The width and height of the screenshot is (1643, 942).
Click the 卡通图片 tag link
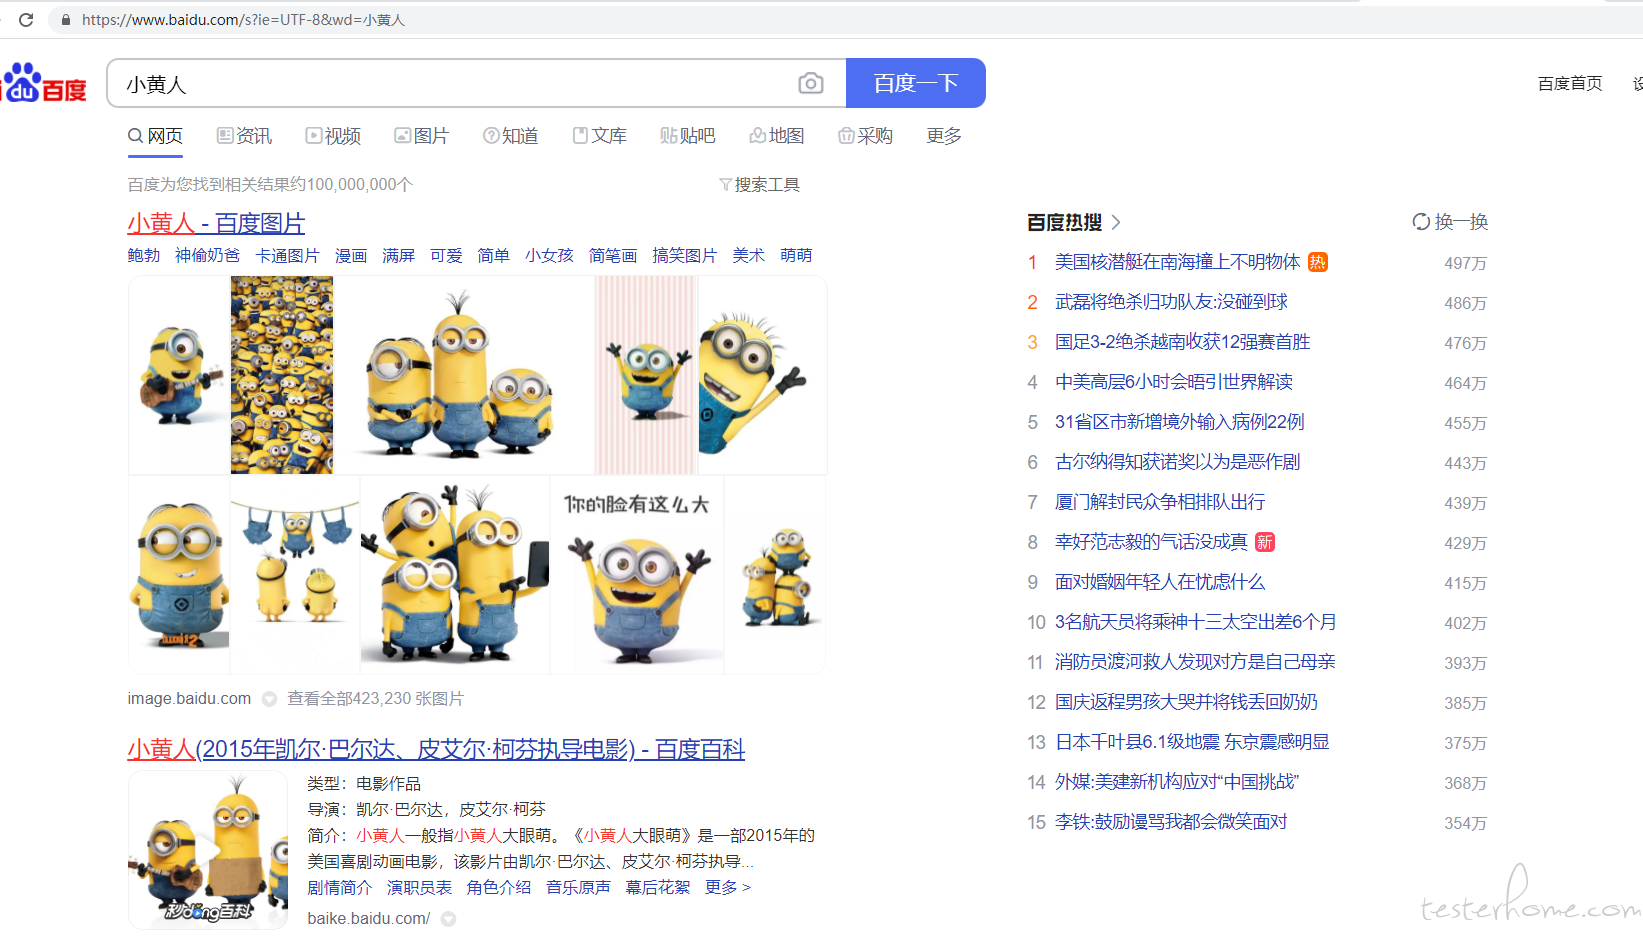(x=287, y=255)
